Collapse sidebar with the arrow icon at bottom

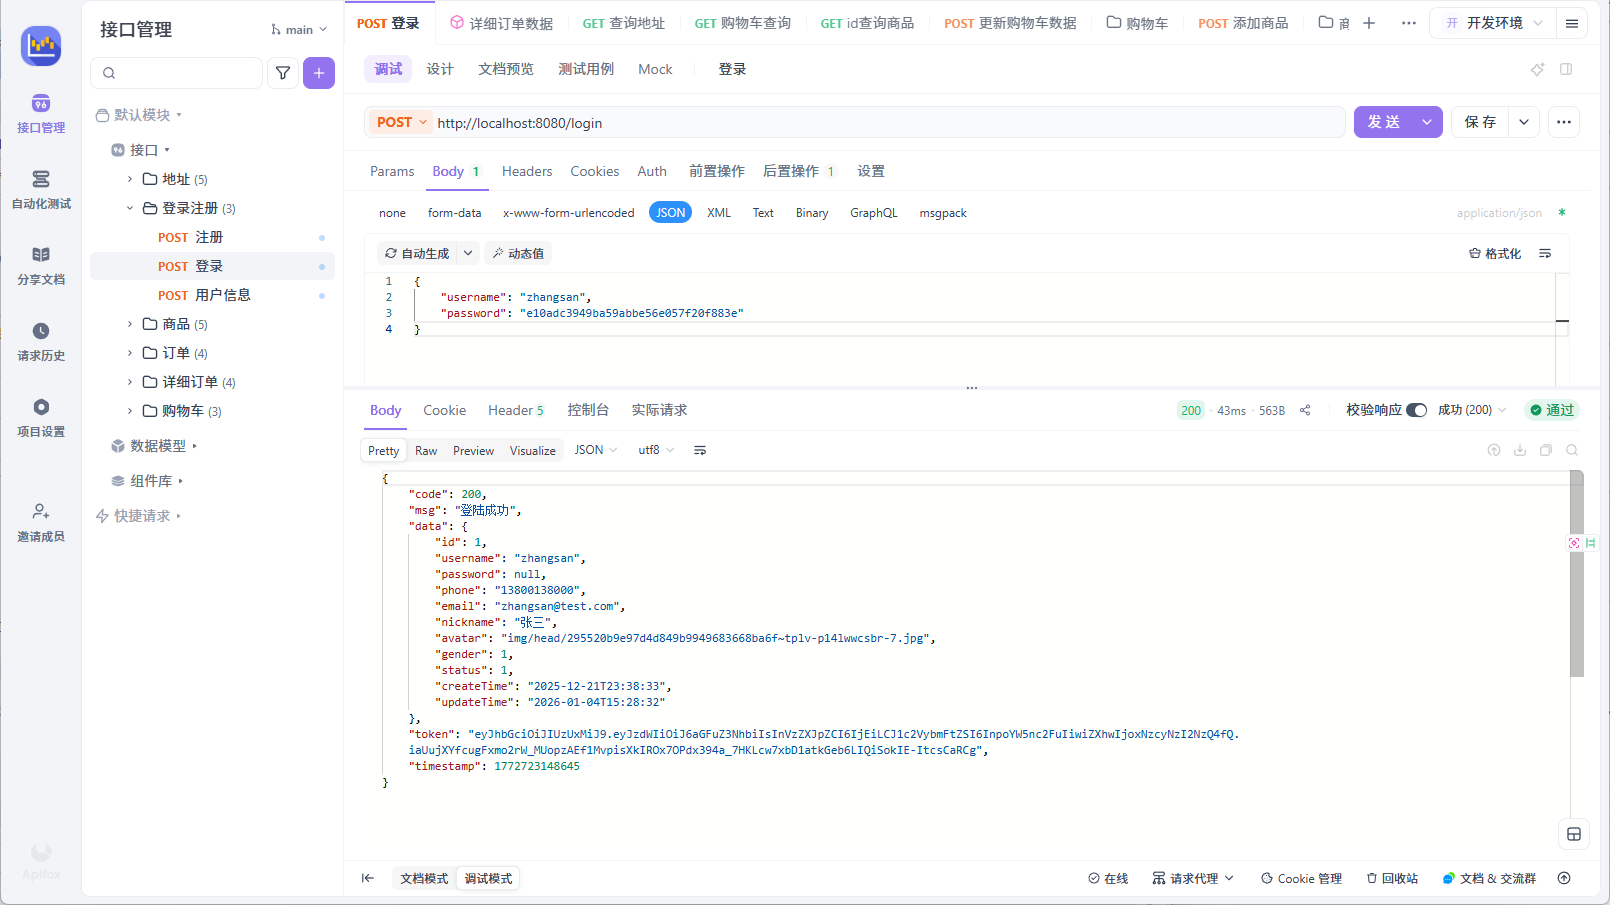click(368, 878)
